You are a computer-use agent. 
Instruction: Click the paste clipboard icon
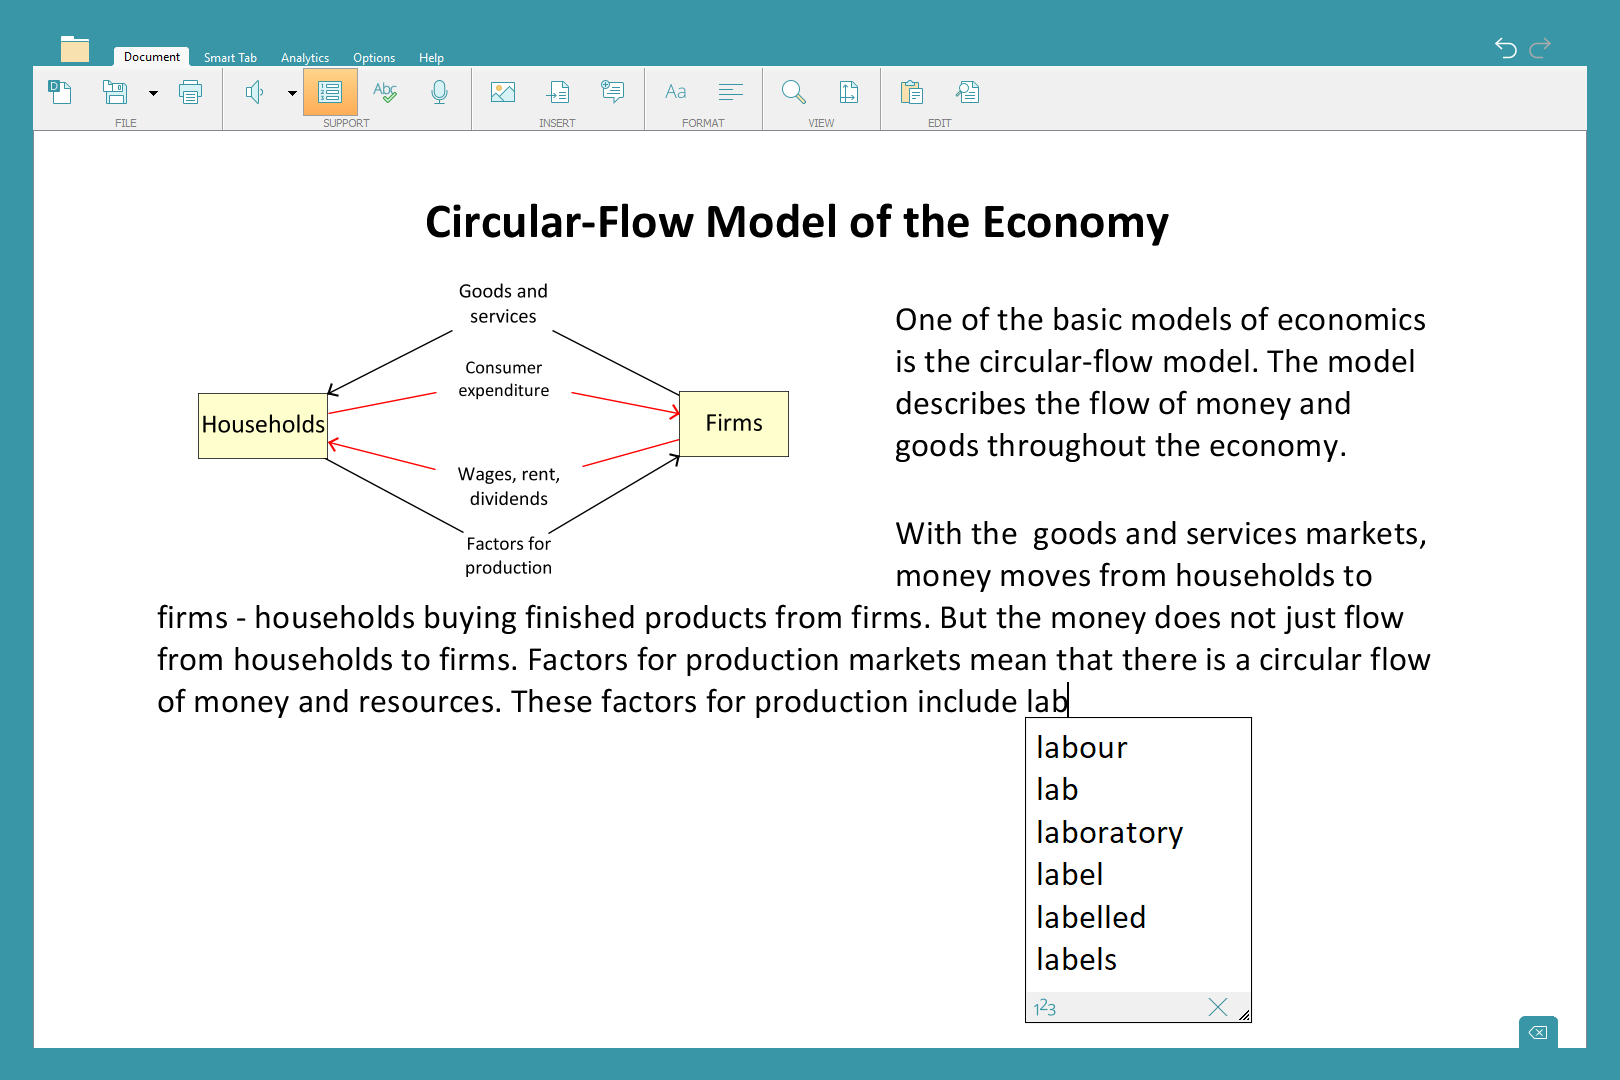pyautogui.click(x=911, y=93)
